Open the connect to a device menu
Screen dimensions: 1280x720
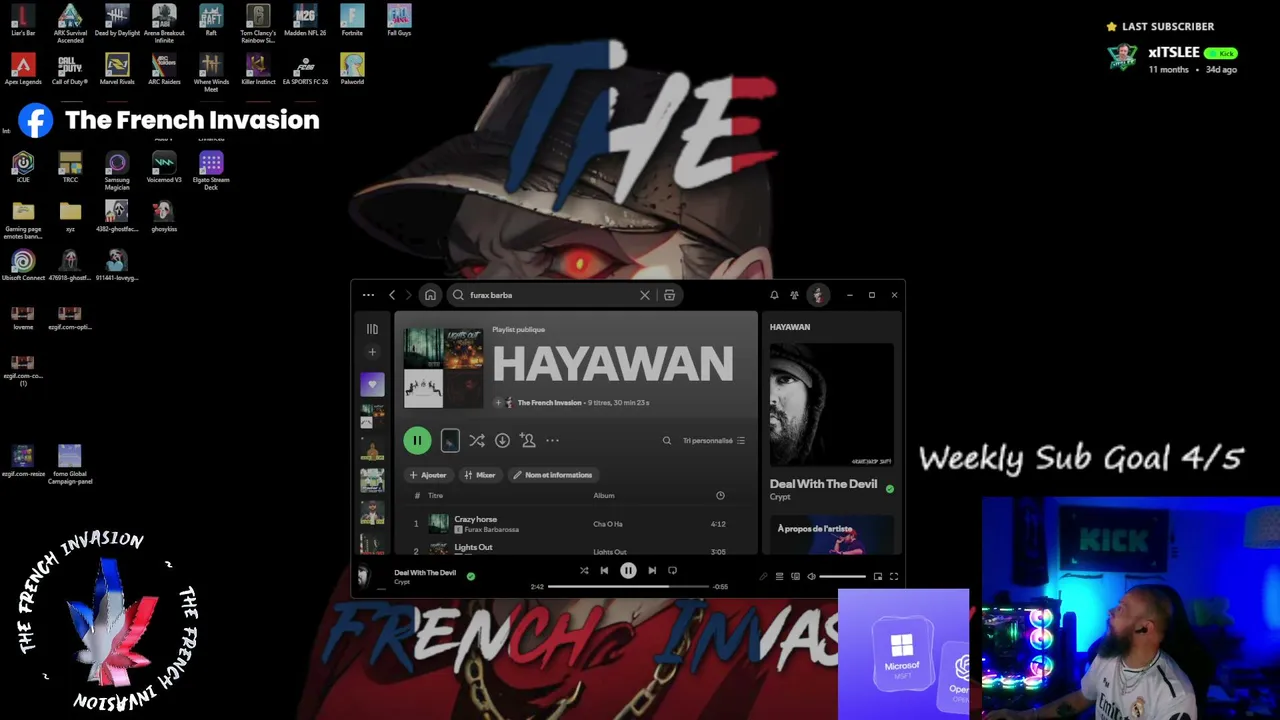[x=795, y=577]
